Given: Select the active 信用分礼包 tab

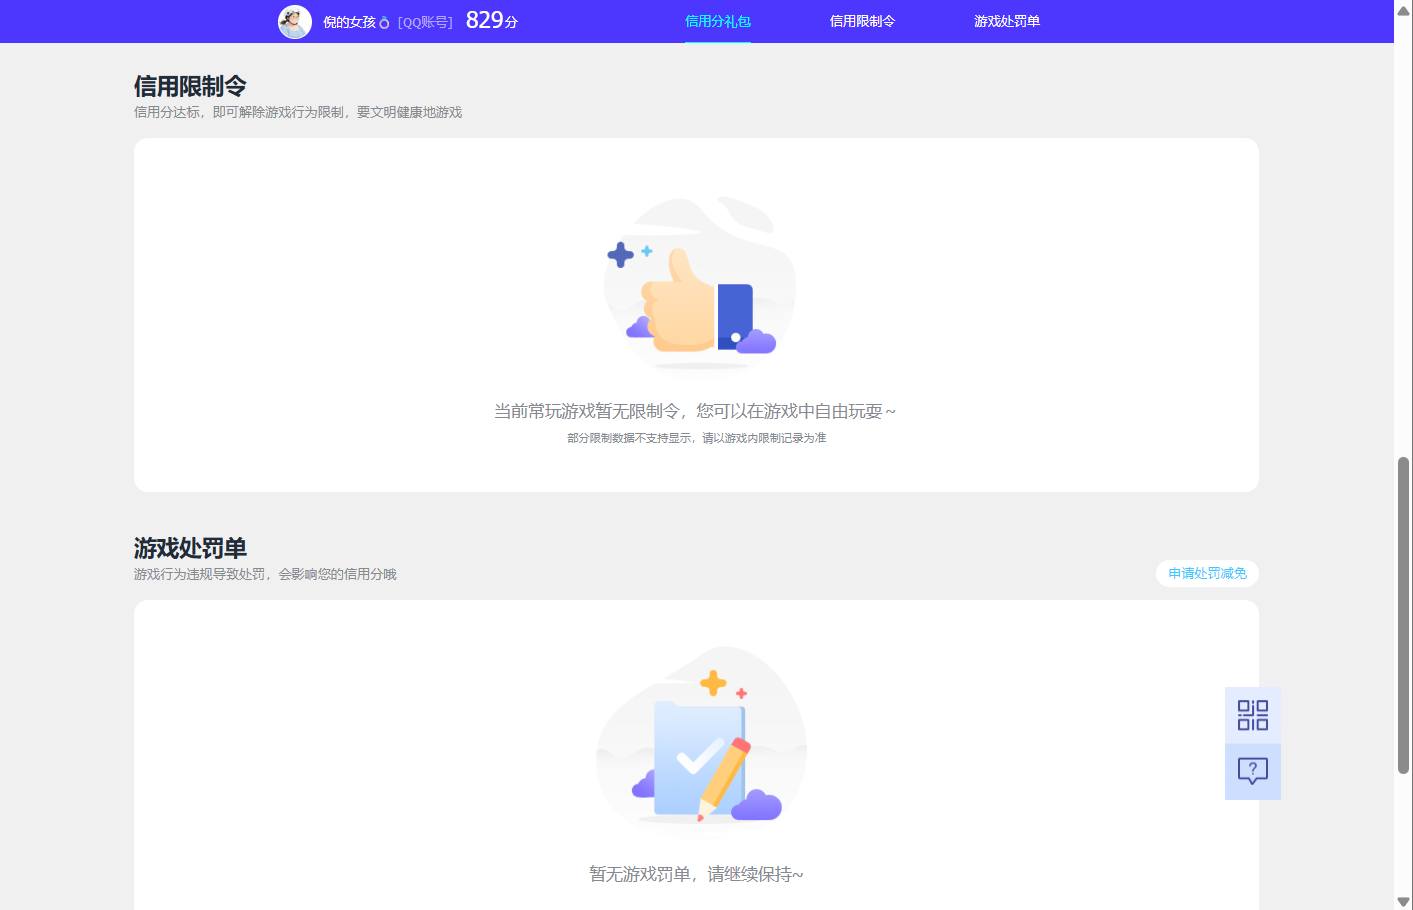Looking at the screenshot, I should (x=717, y=21).
